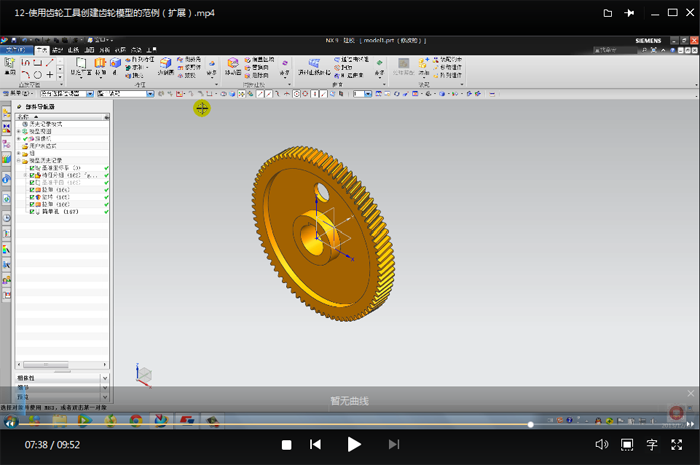The image size is (700, 465).
Task: Mute the video player volume
Action: pyautogui.click(x=601, y=444)
